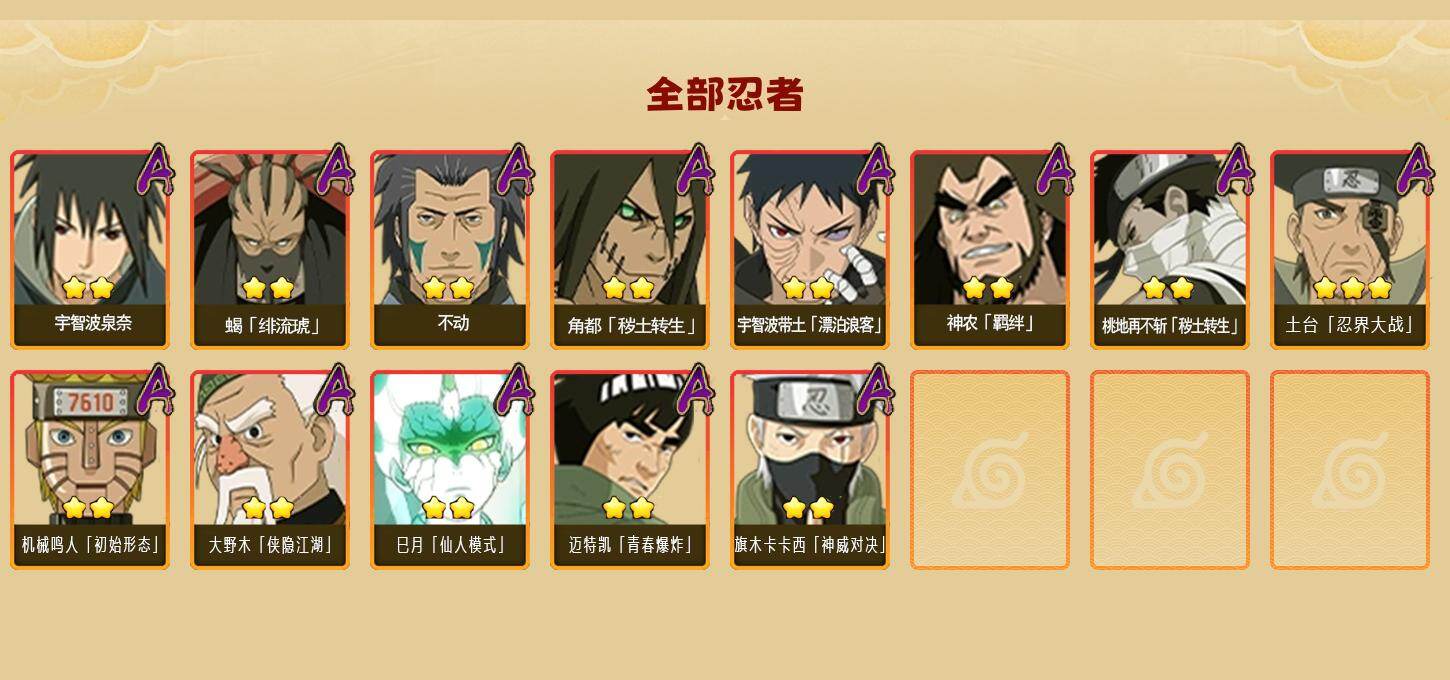The height and width of the screenshot is (680, 1450).
Task: Choose the 土台「忍界大战」 three-star card
Action: [1350, 250]
